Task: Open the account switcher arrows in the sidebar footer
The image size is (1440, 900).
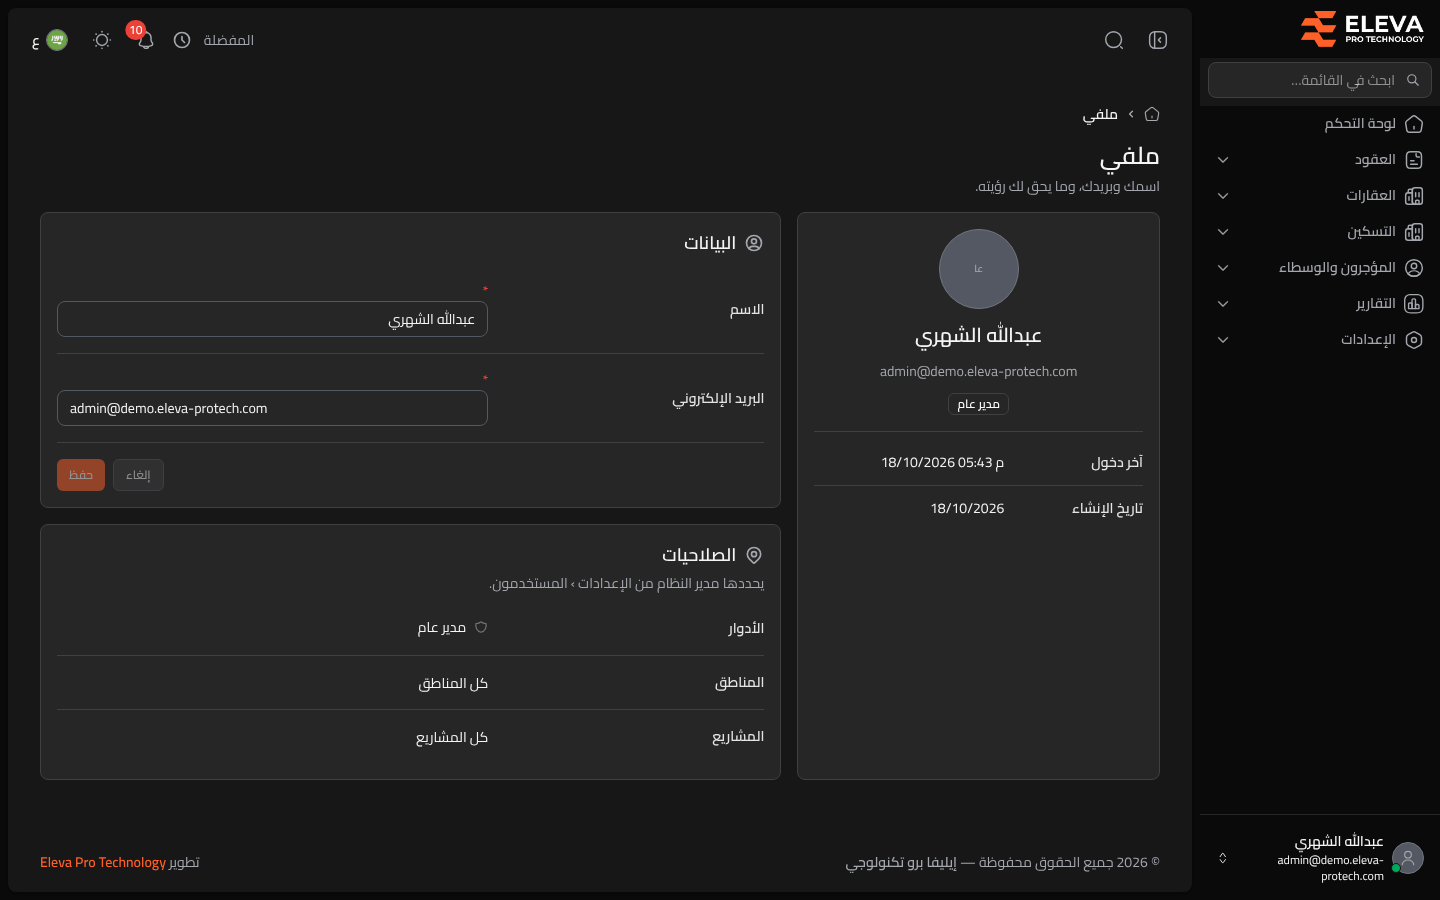Action: pyautogui.click(x=1222, y=858)
